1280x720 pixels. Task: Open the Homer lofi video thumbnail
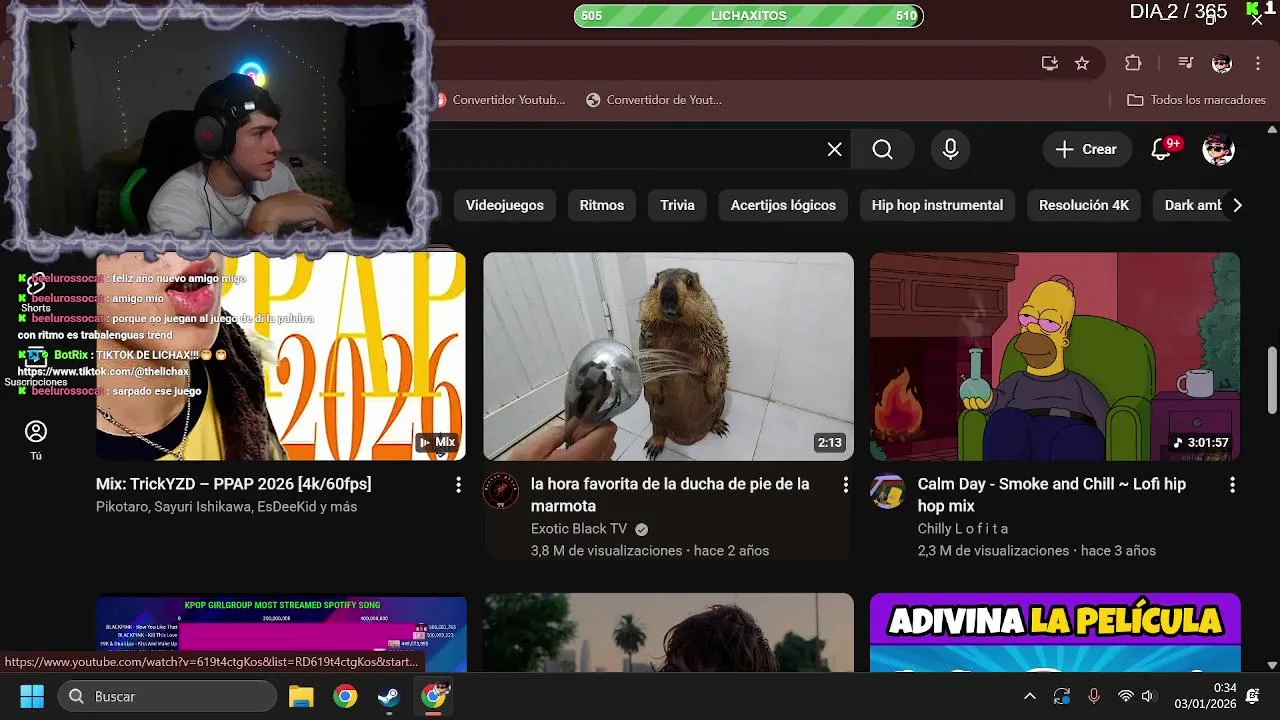pos(1055,356)
